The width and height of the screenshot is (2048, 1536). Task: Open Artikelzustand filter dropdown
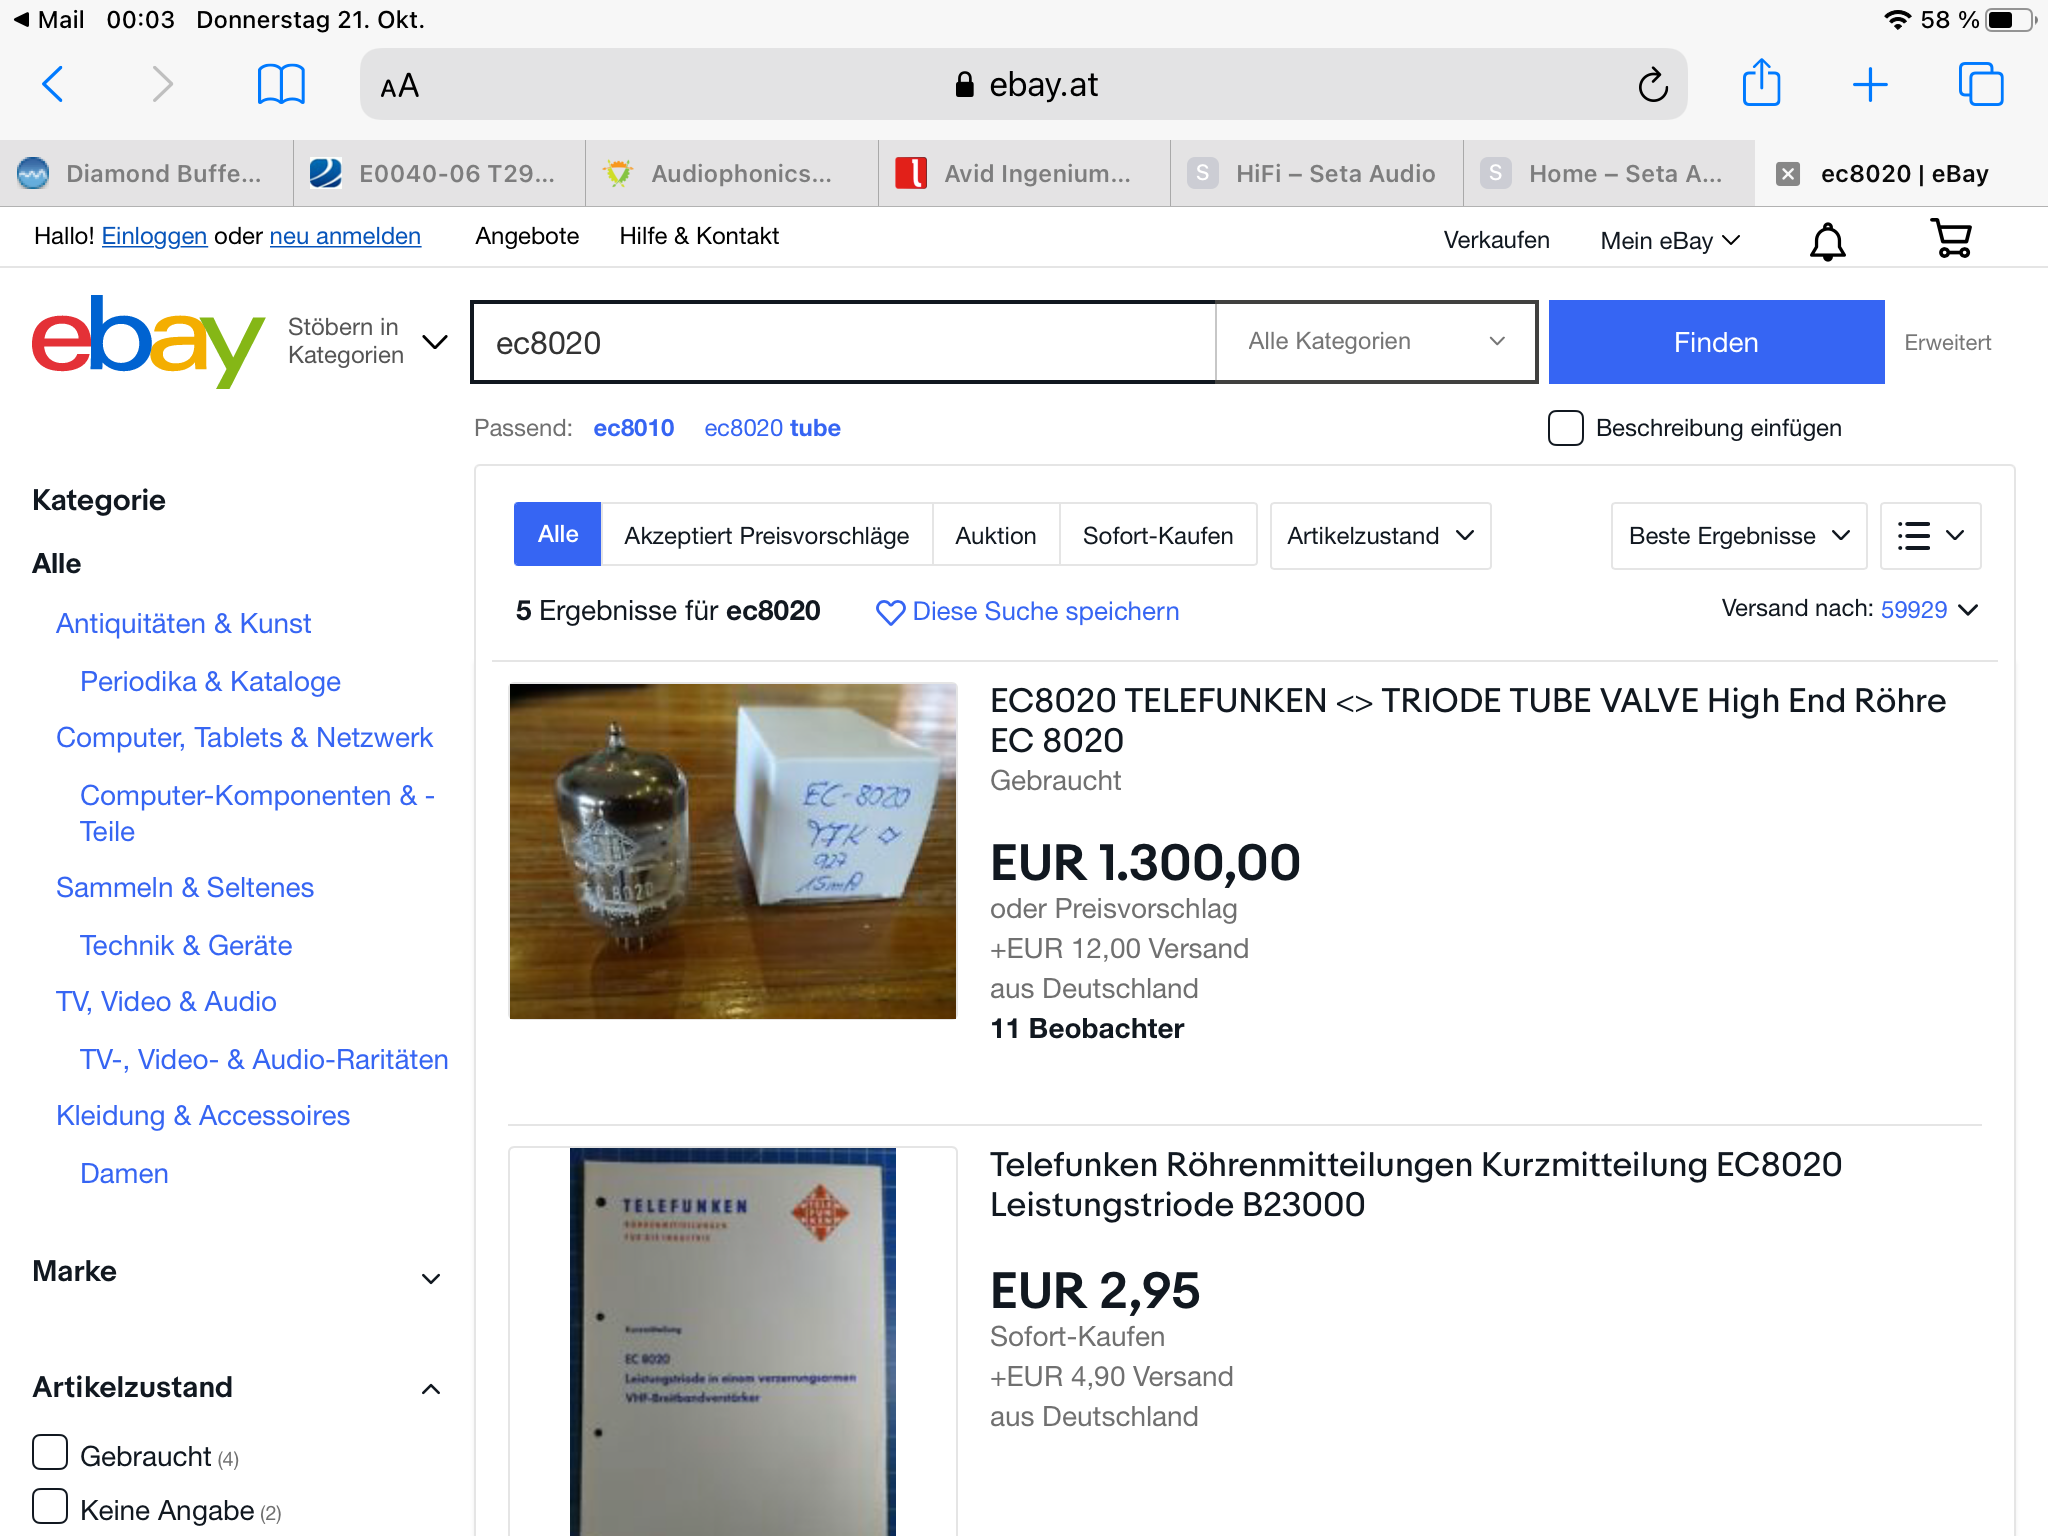click(1380, 536)
